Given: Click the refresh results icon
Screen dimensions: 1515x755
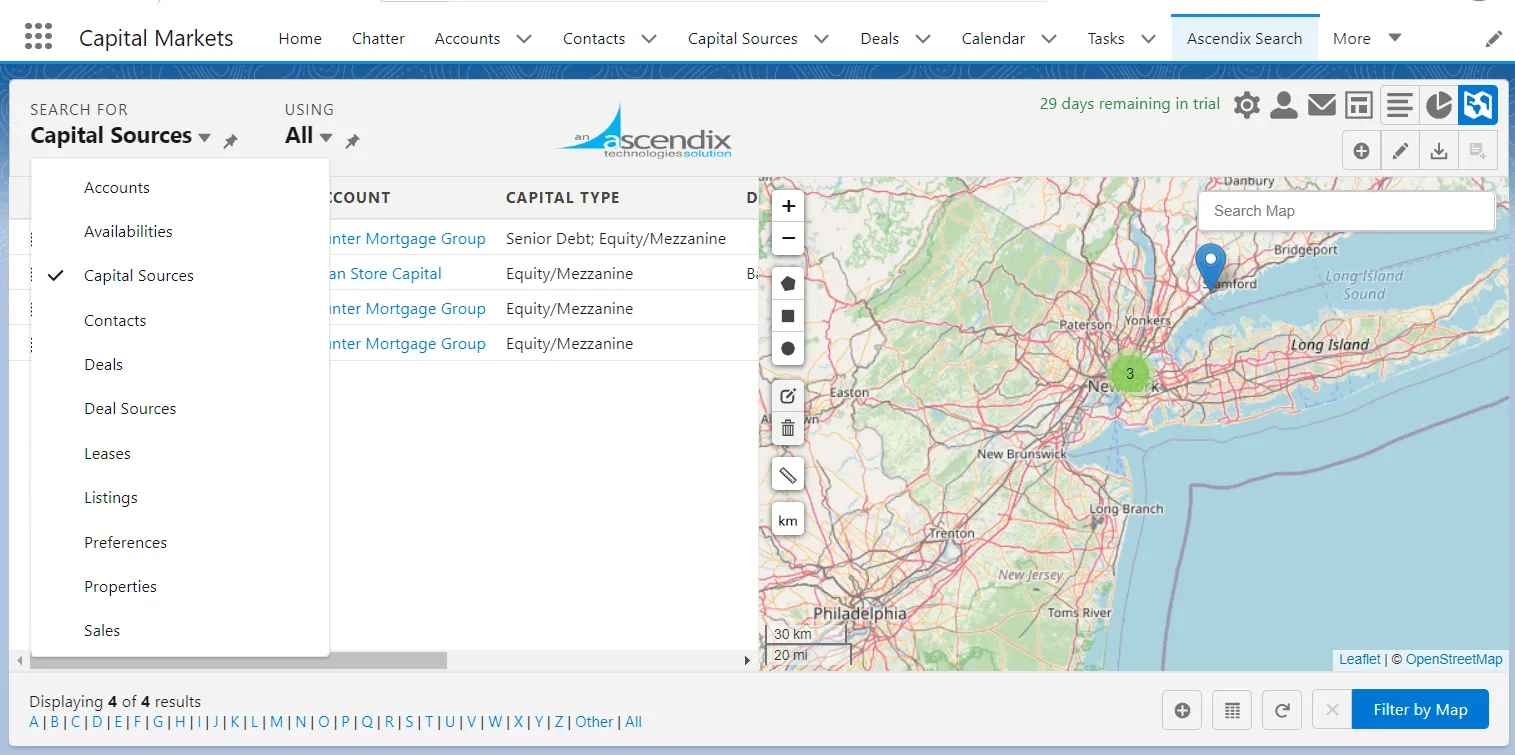Looking at the screenshot, I should (x=1282, y=710).
